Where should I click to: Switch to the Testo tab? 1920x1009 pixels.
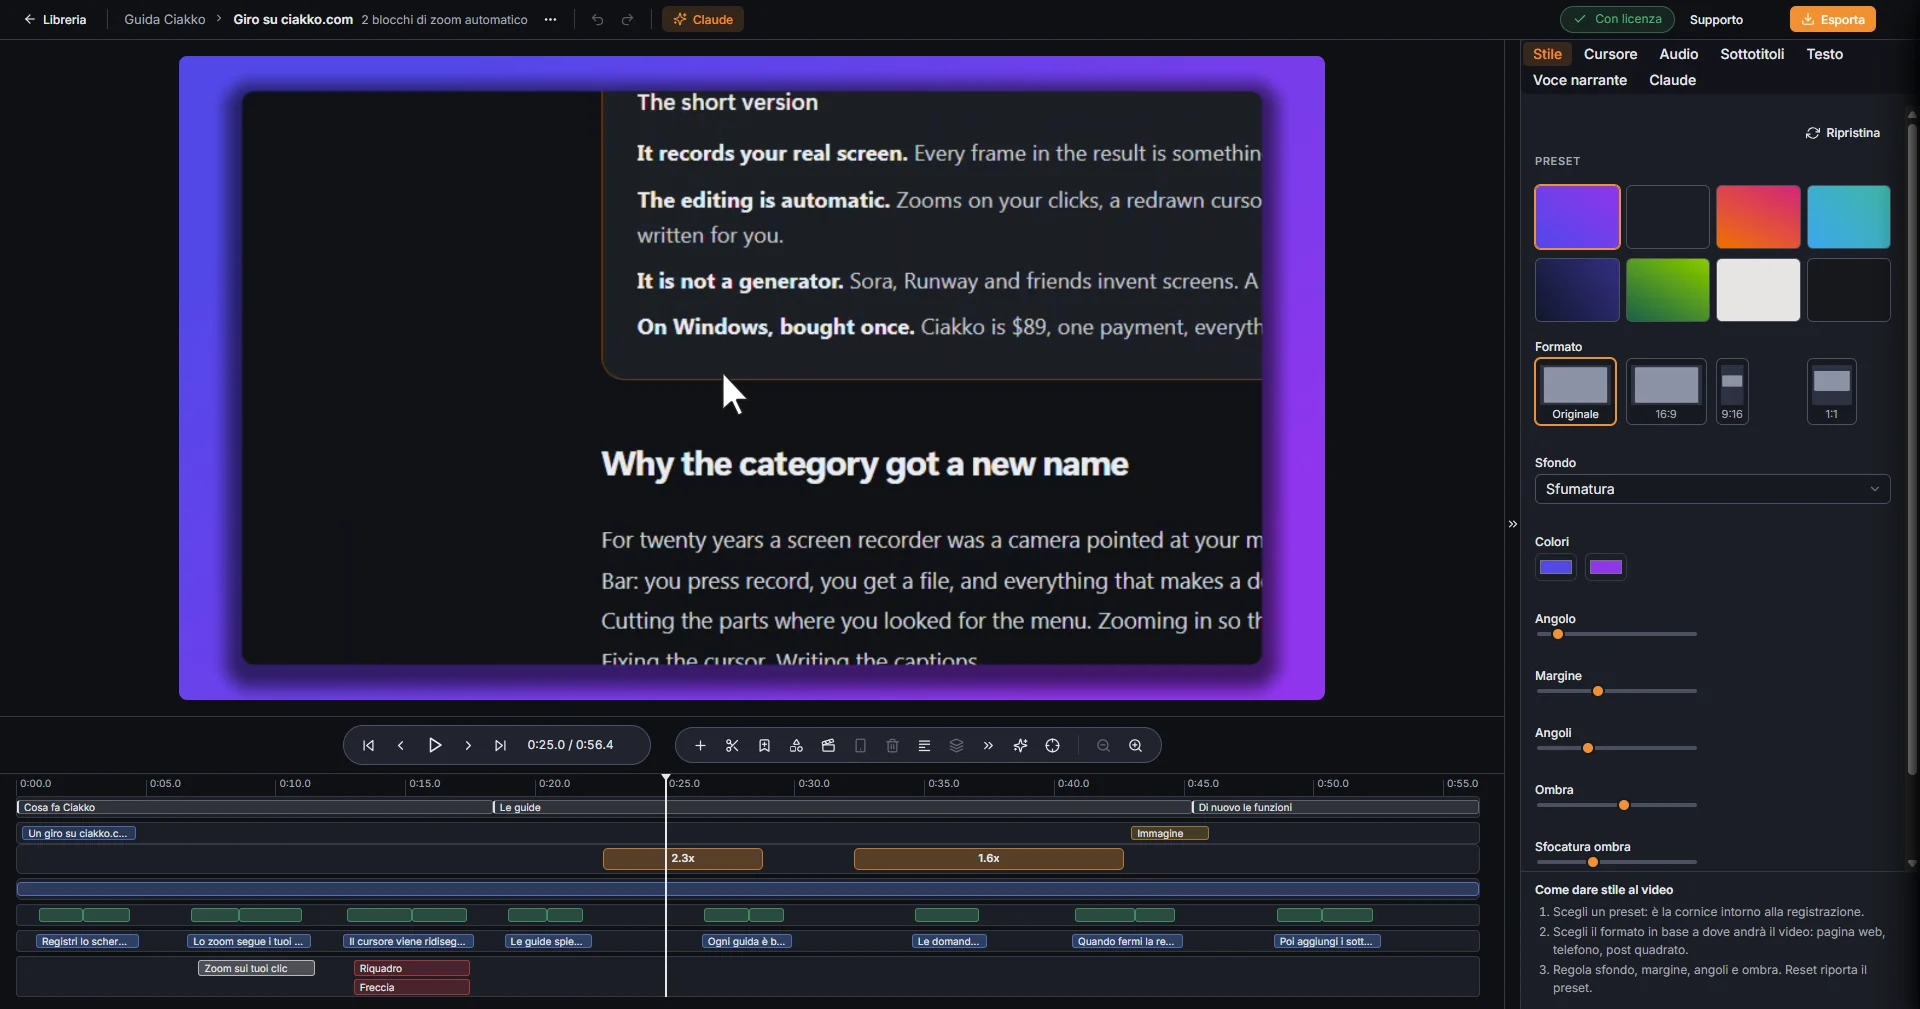1824,54
